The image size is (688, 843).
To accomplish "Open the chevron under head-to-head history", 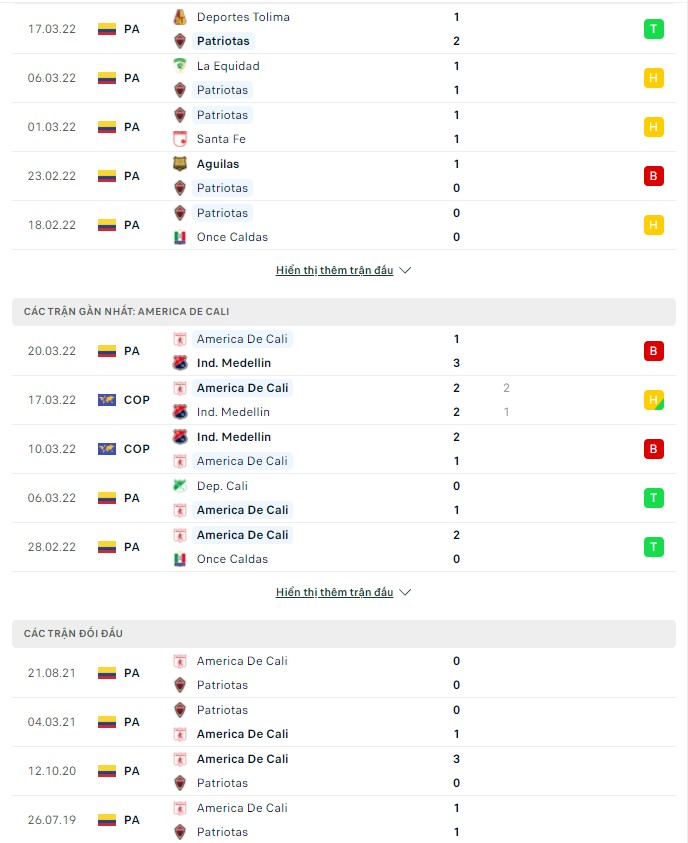I will pyautogui.click(x=405, y=591).
